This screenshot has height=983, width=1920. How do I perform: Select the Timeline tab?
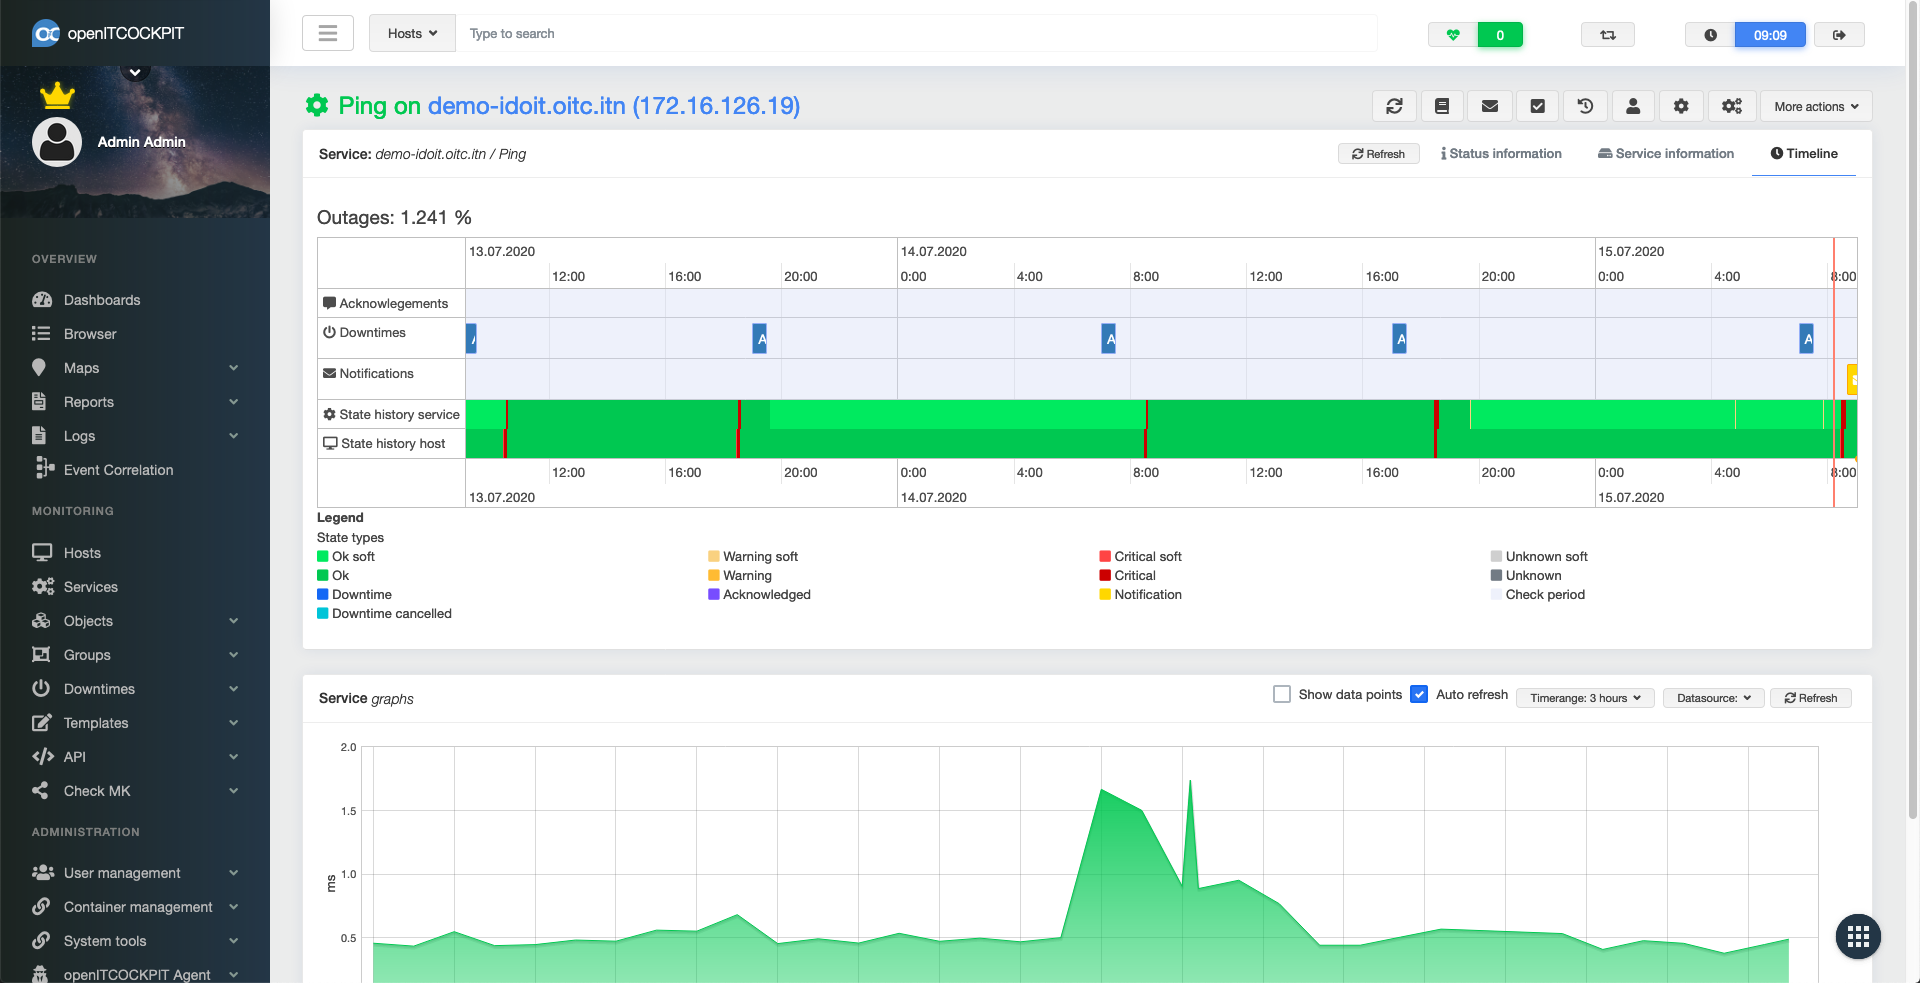coord(1804,154)
